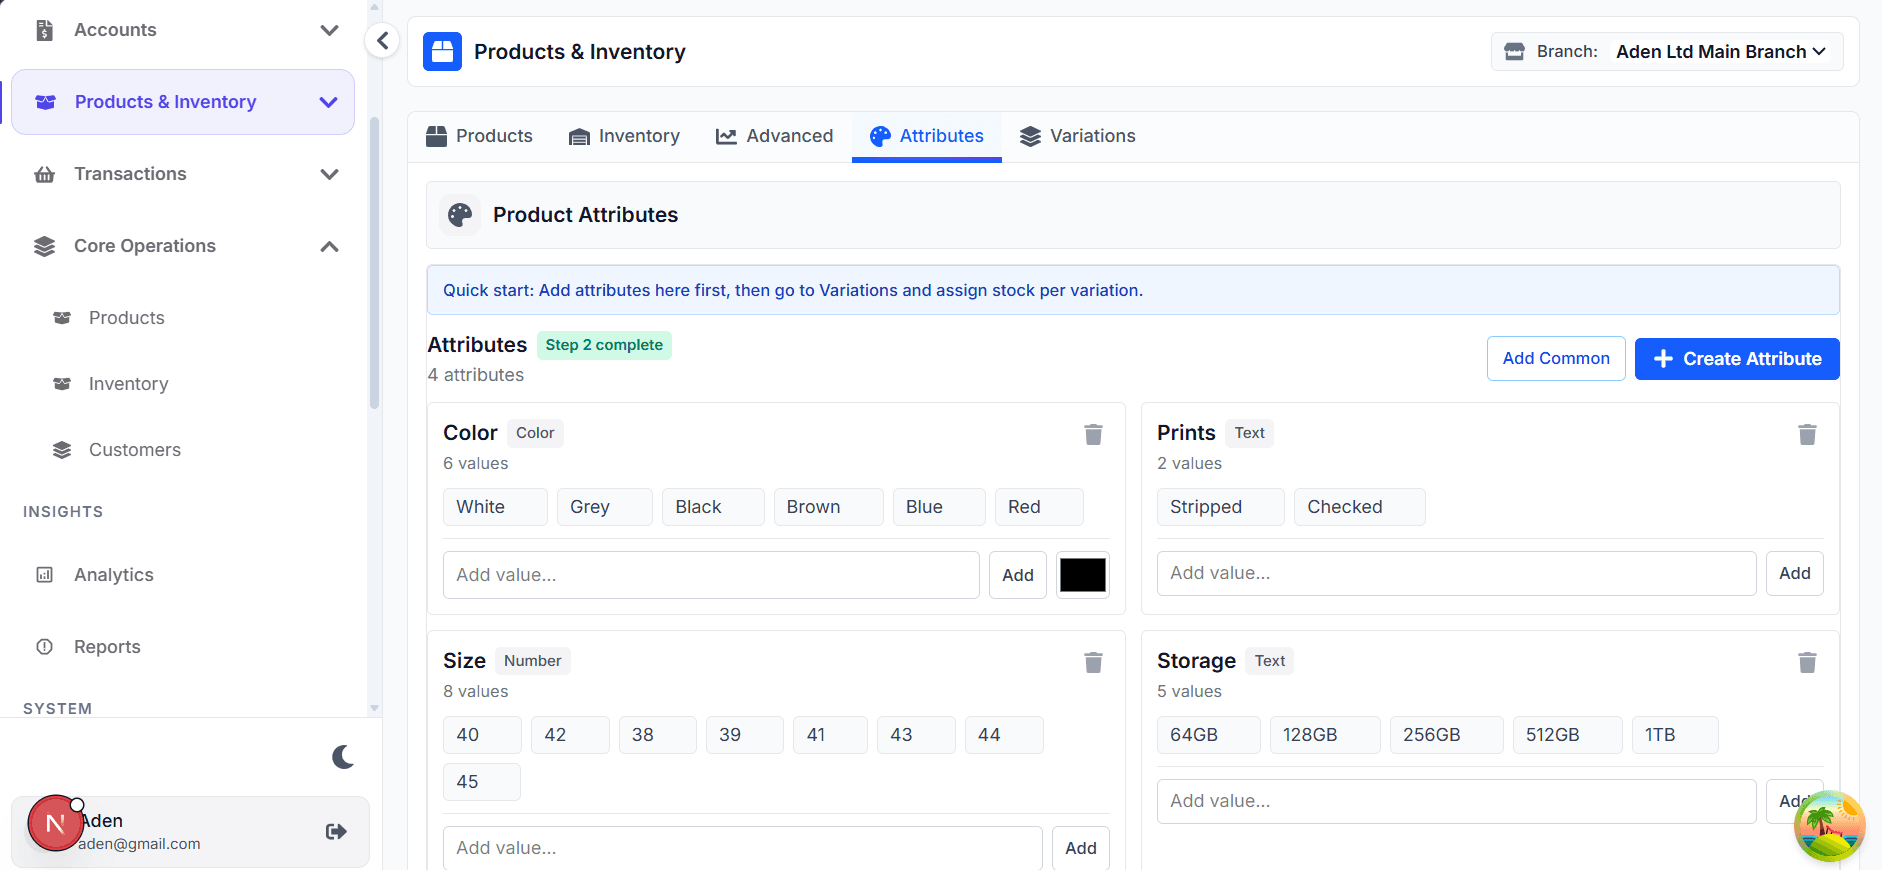Click the Product Attributes palette icon
Viewport: 1882px width, 870px height.
point(460,215)
